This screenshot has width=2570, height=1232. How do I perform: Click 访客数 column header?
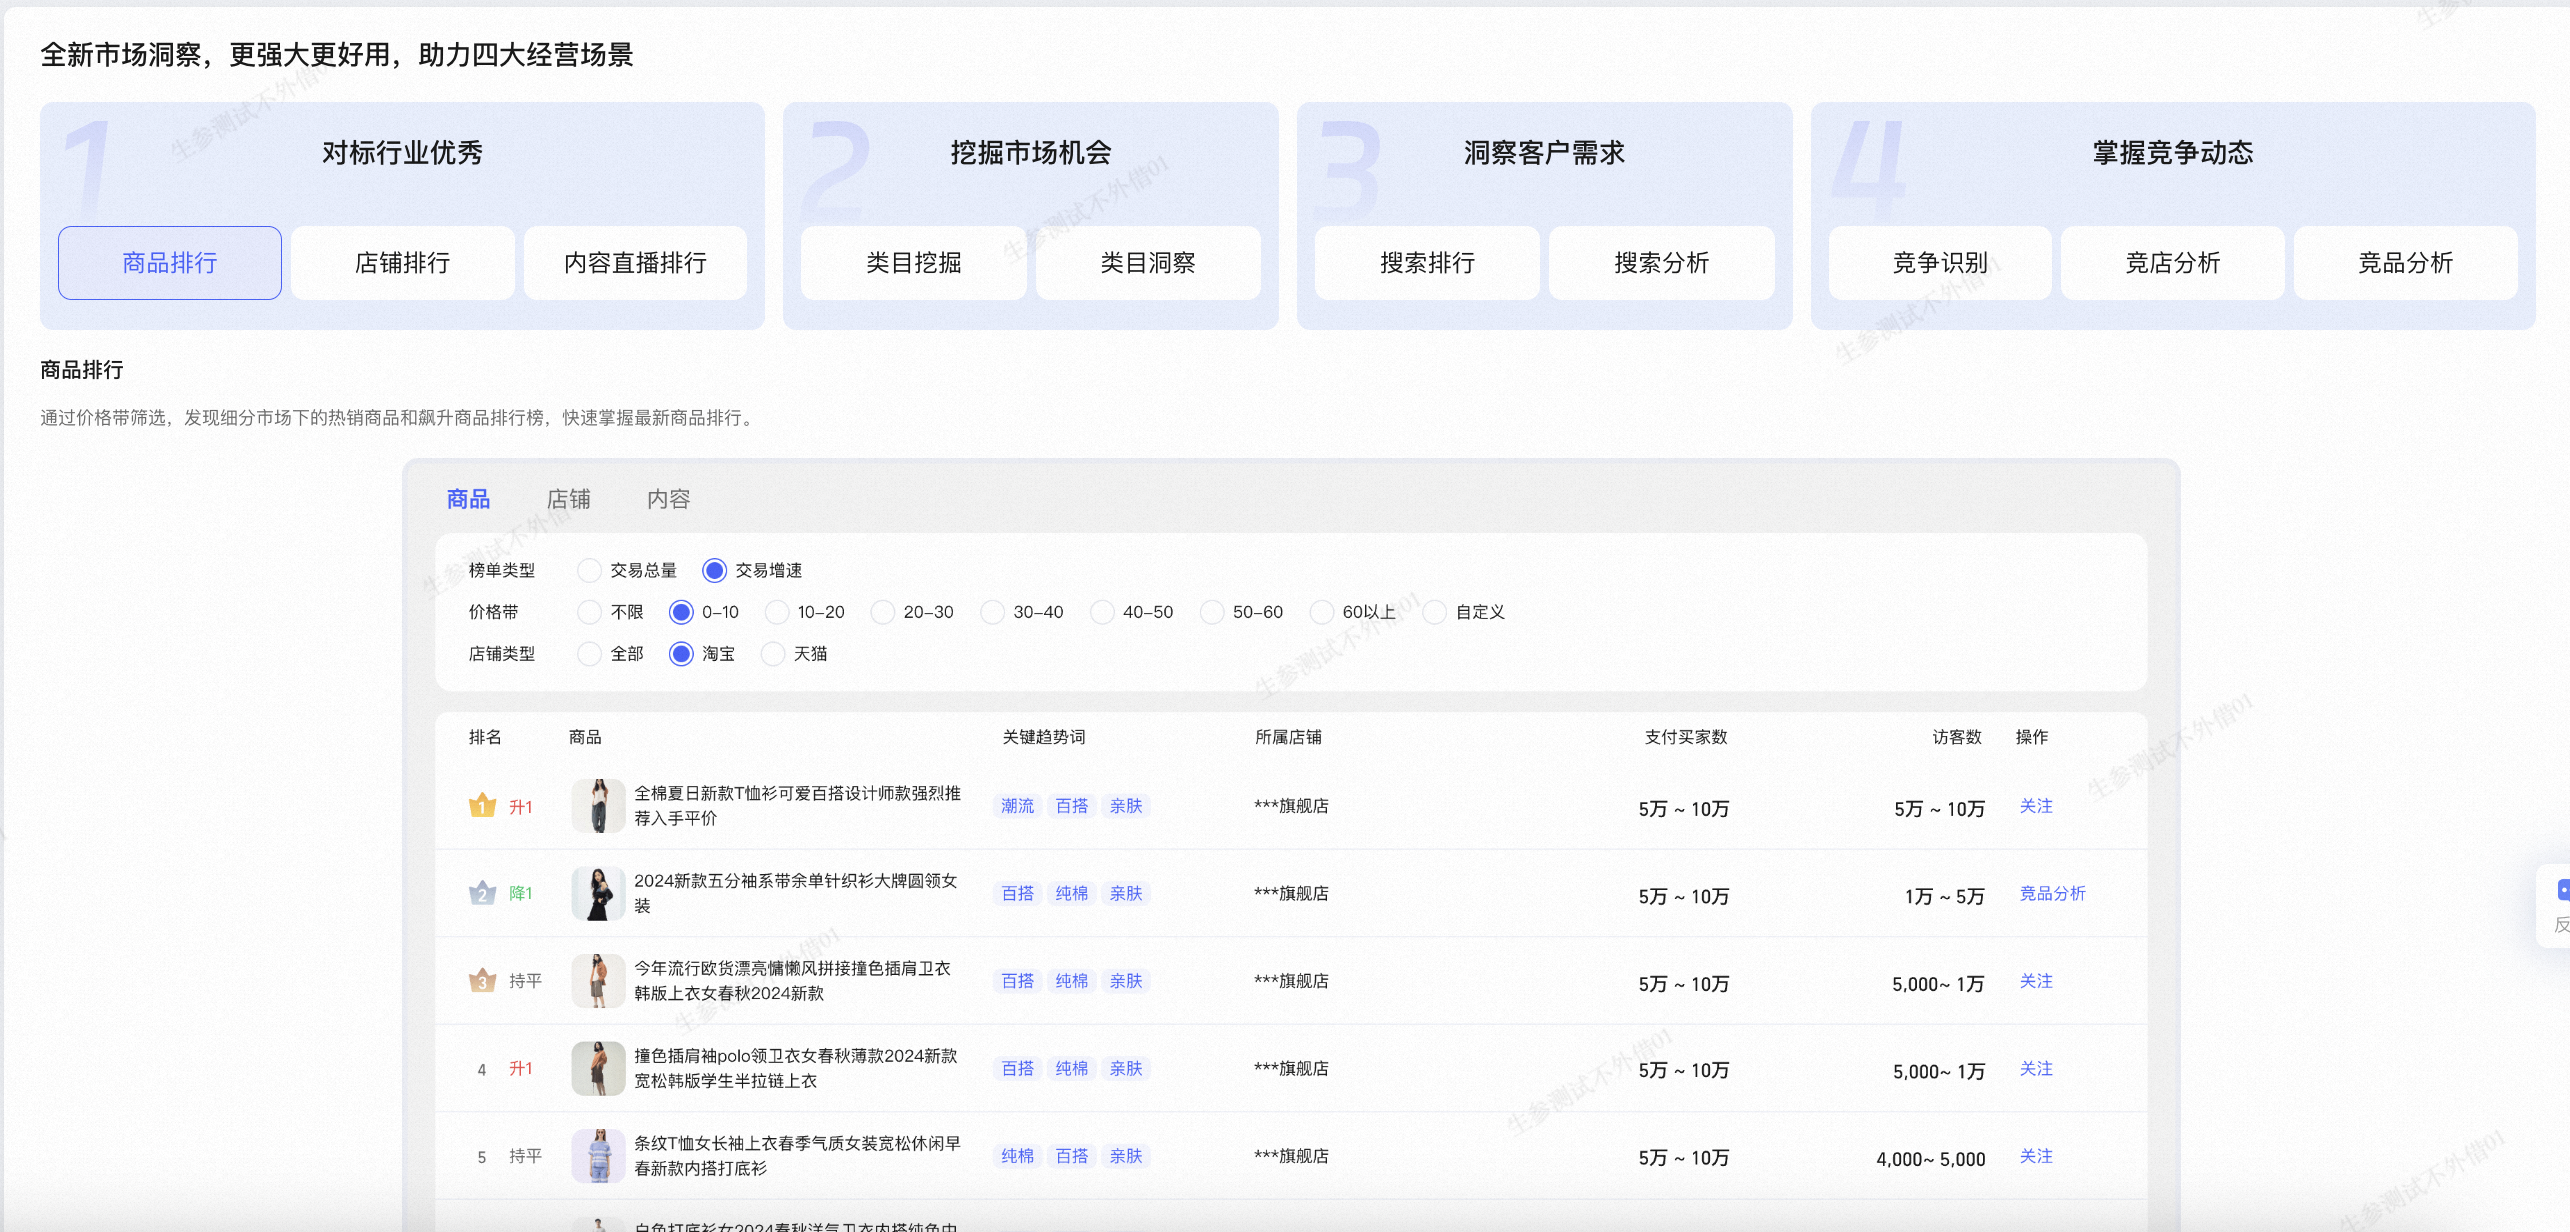(1958, 737)
